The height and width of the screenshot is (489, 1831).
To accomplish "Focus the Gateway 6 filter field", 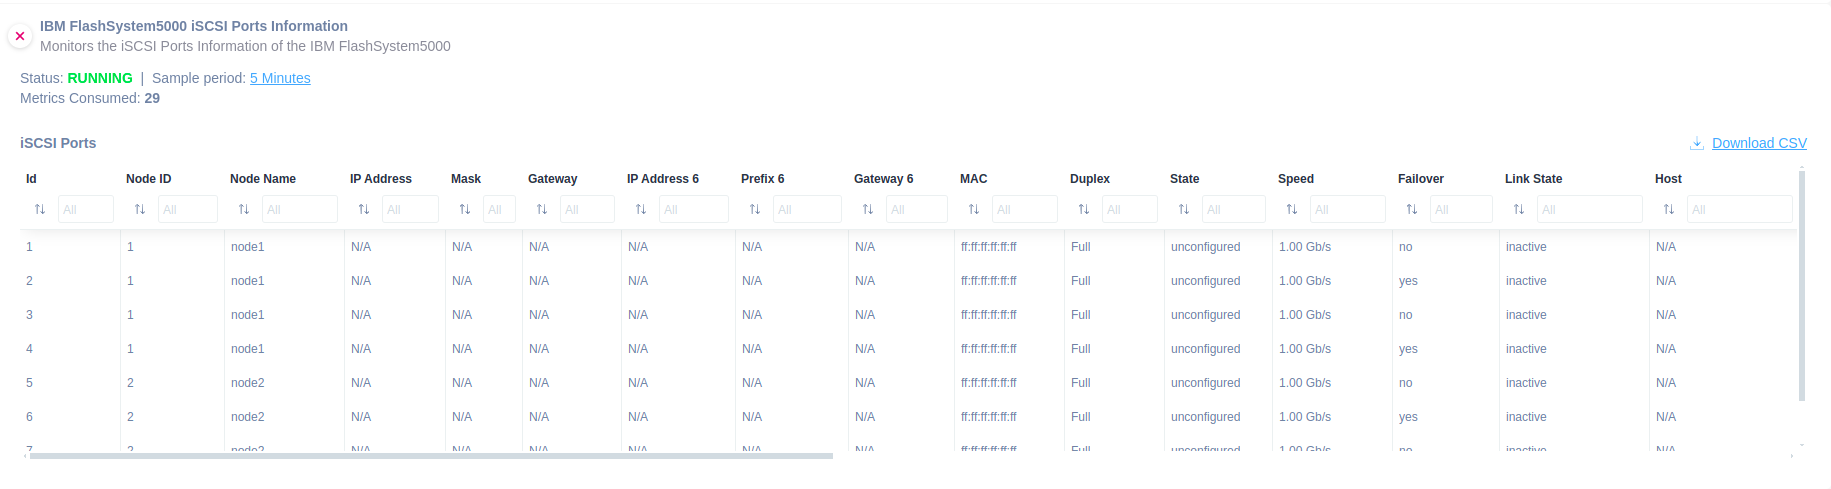I will tap(917, 209).
